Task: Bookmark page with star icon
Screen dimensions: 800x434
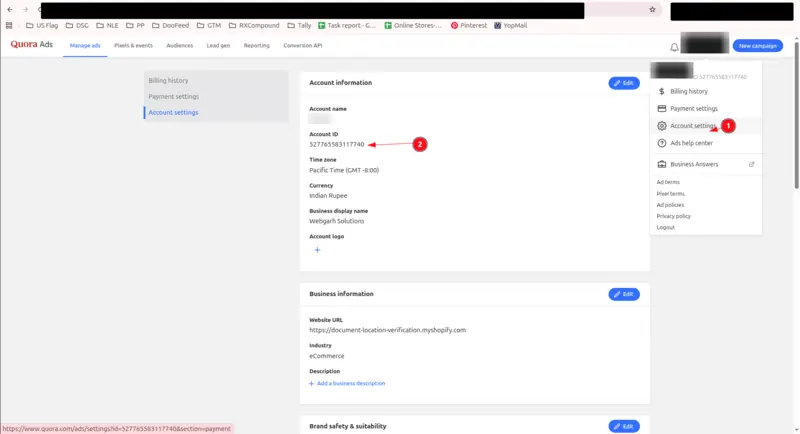Action: [x=652, y=9]
